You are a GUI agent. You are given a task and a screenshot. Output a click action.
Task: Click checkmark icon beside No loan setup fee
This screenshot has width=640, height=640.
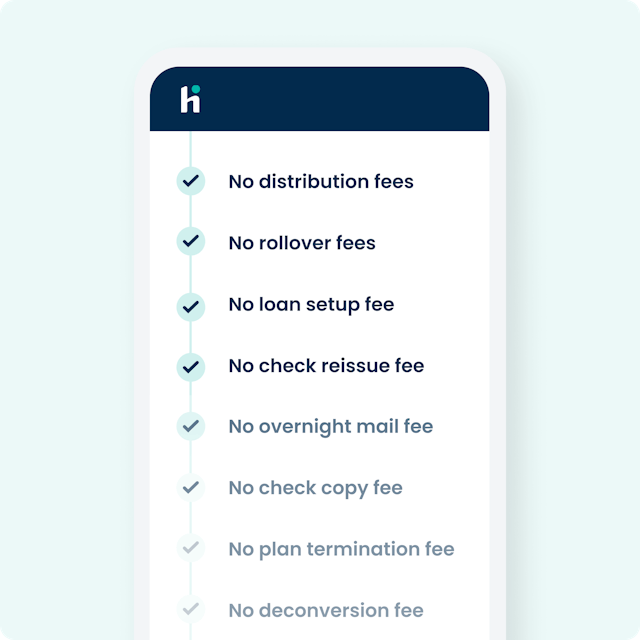click(190, 304)
